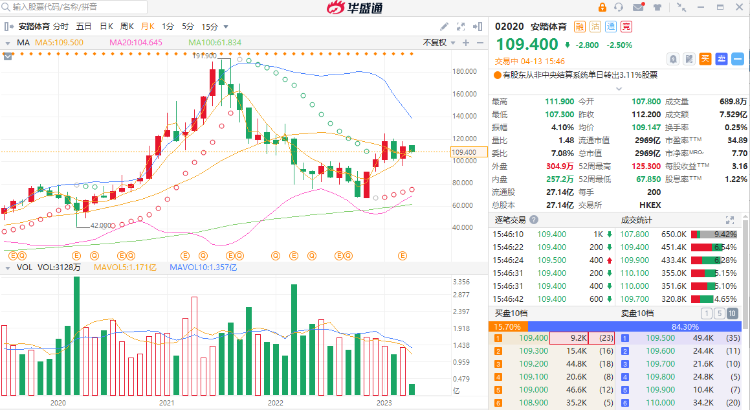The height and width of the screenshot is (410, 750).
Task: Click stock code 02020 header
Action: coord(509,27)
